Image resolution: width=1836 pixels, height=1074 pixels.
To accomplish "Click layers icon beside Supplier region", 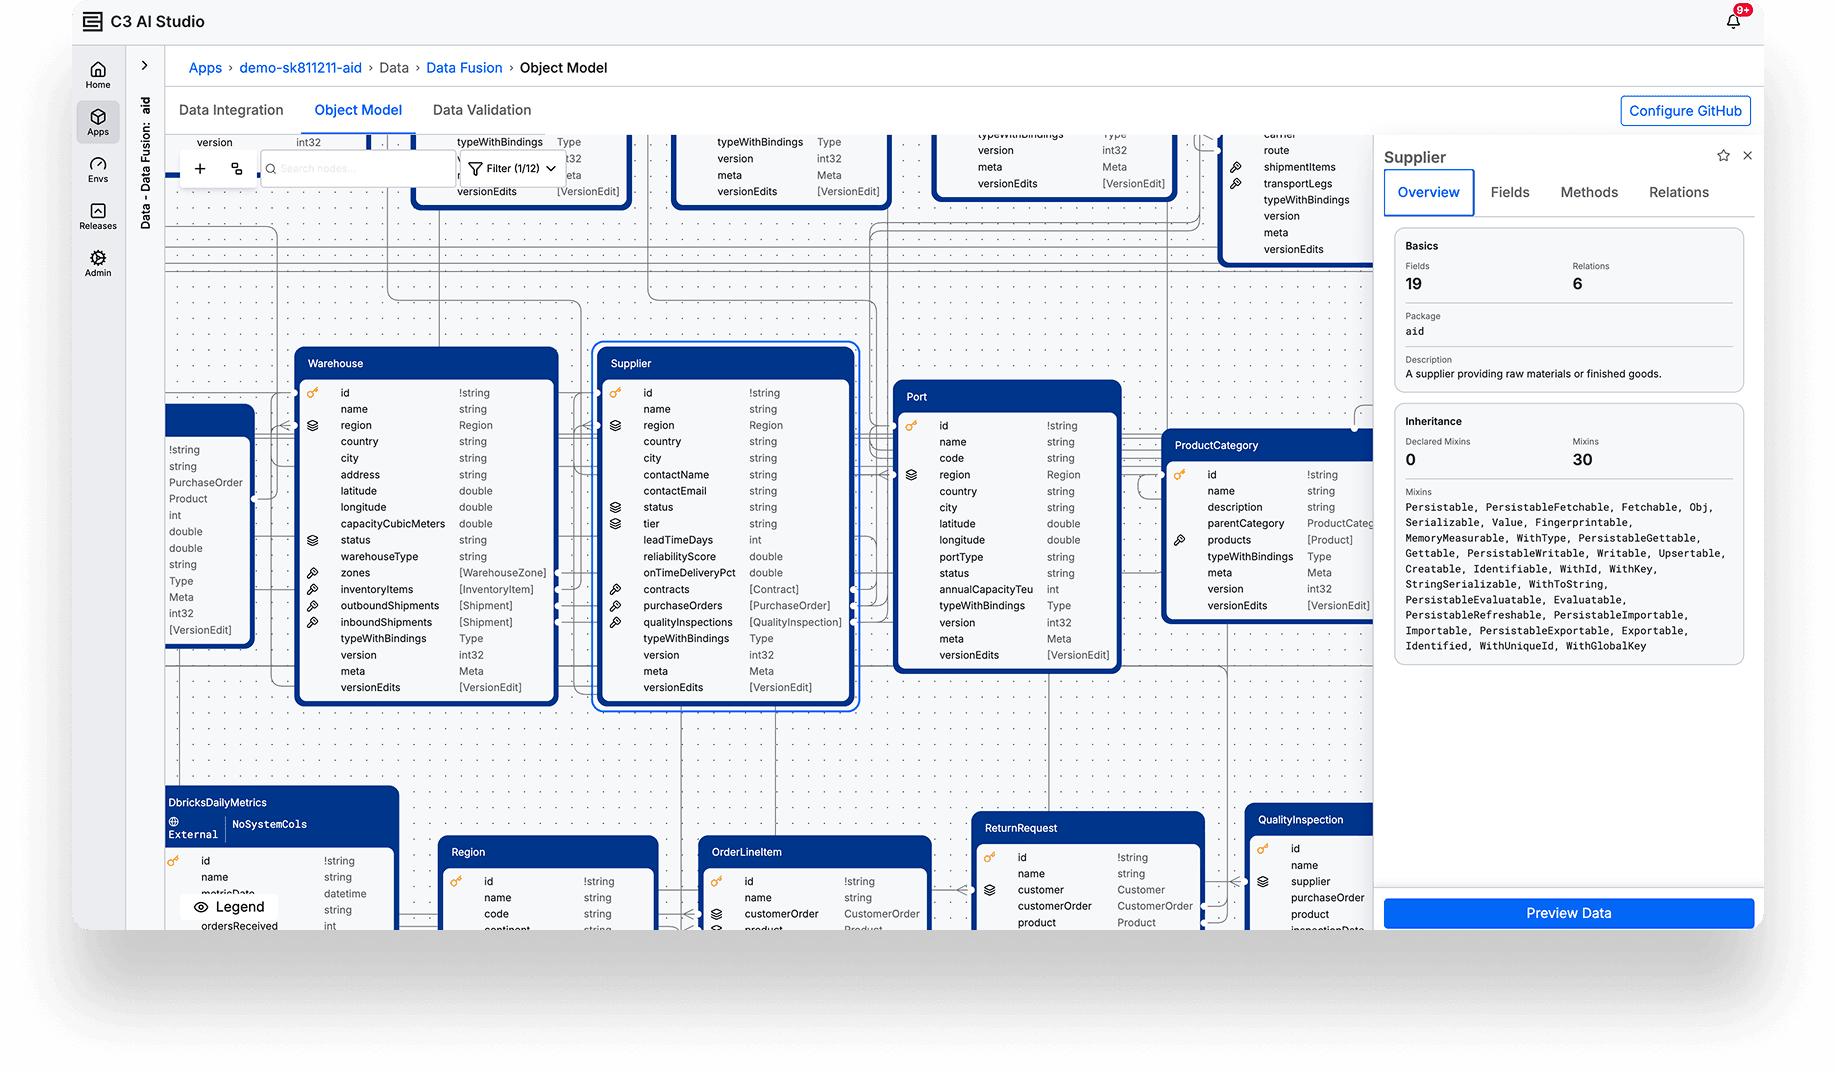I will (x=616, y=426).
